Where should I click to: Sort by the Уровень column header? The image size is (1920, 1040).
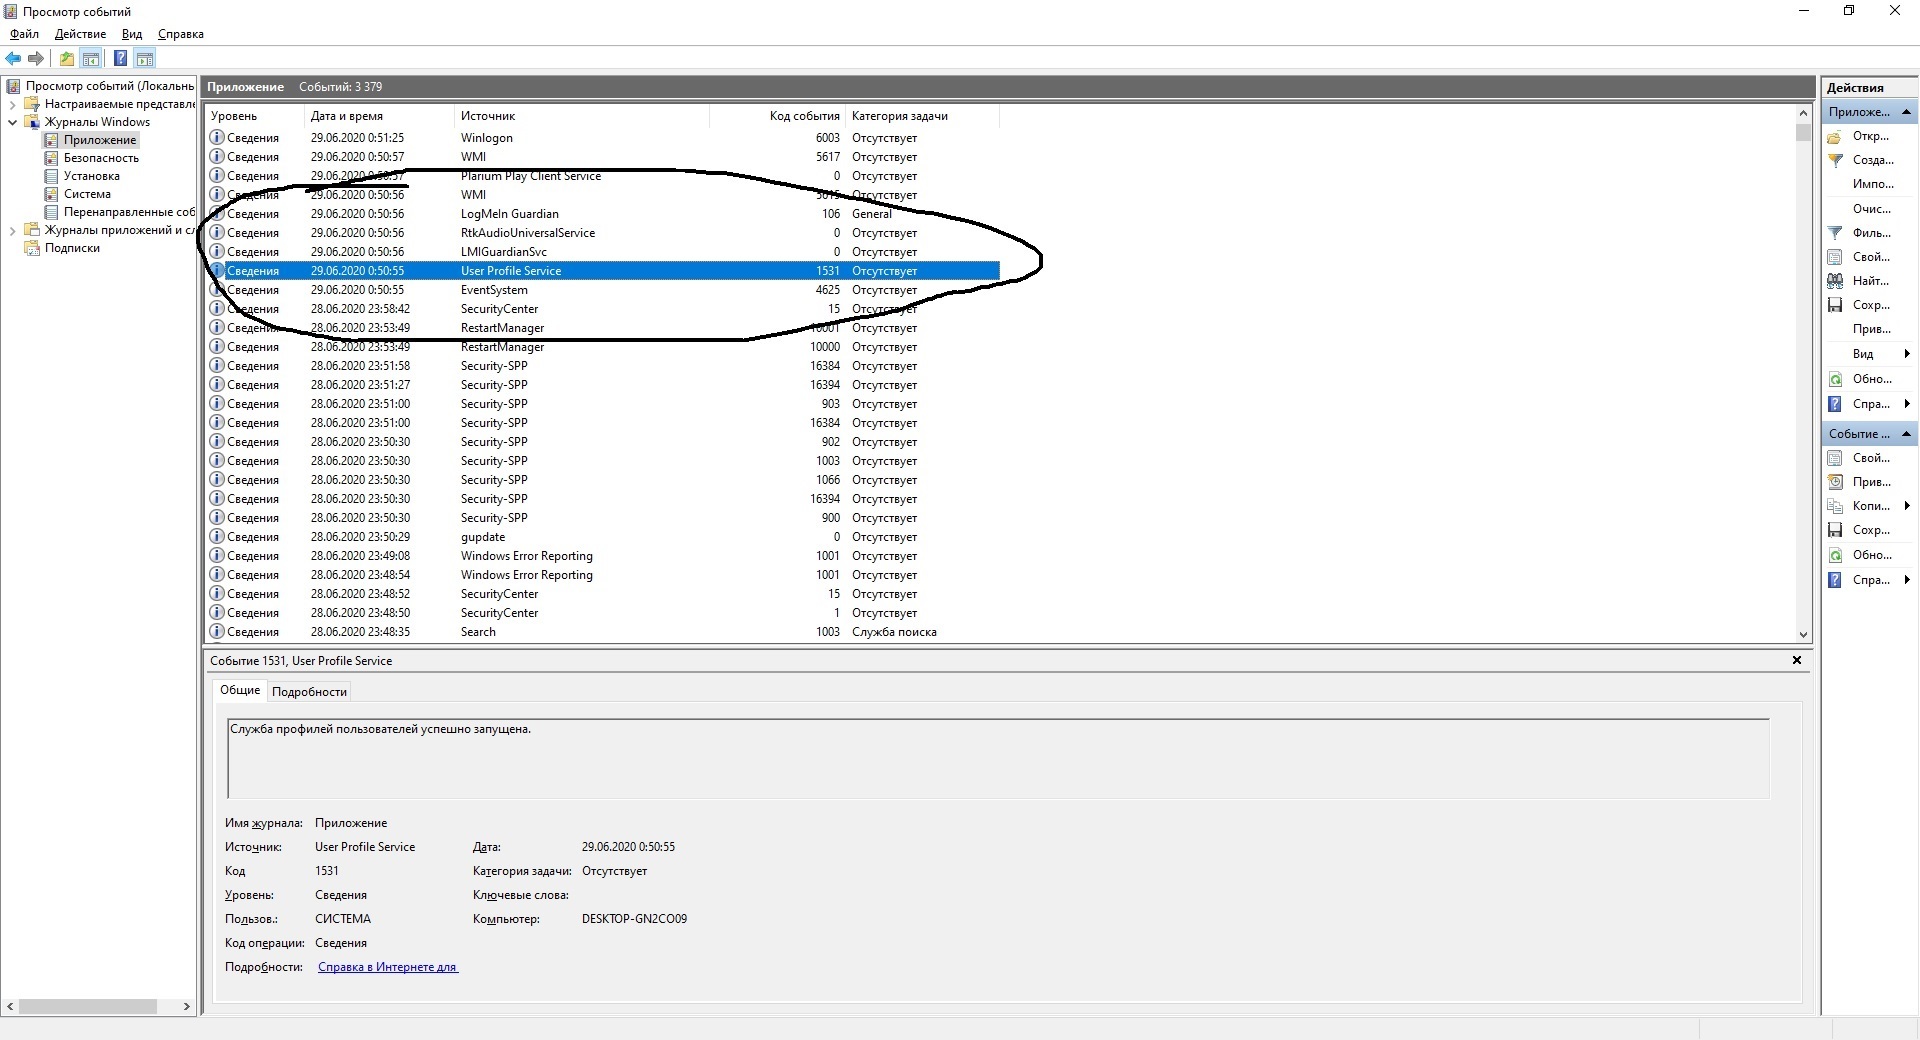coord(254,116)
